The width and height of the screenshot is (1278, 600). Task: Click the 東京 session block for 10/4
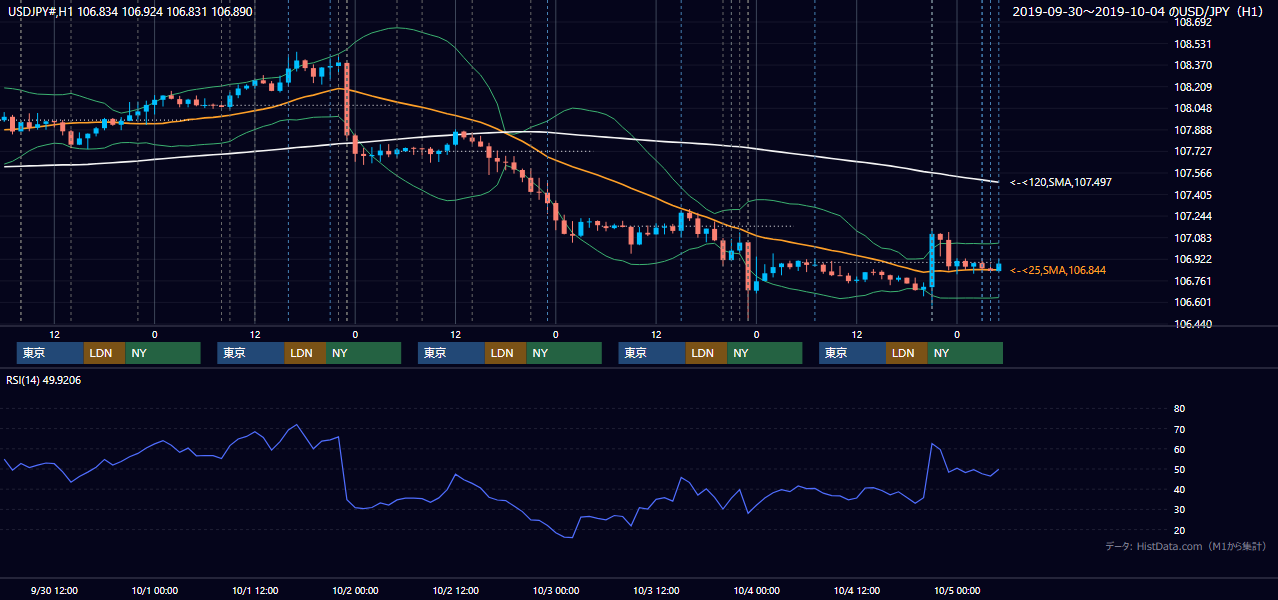click(852, 353)
